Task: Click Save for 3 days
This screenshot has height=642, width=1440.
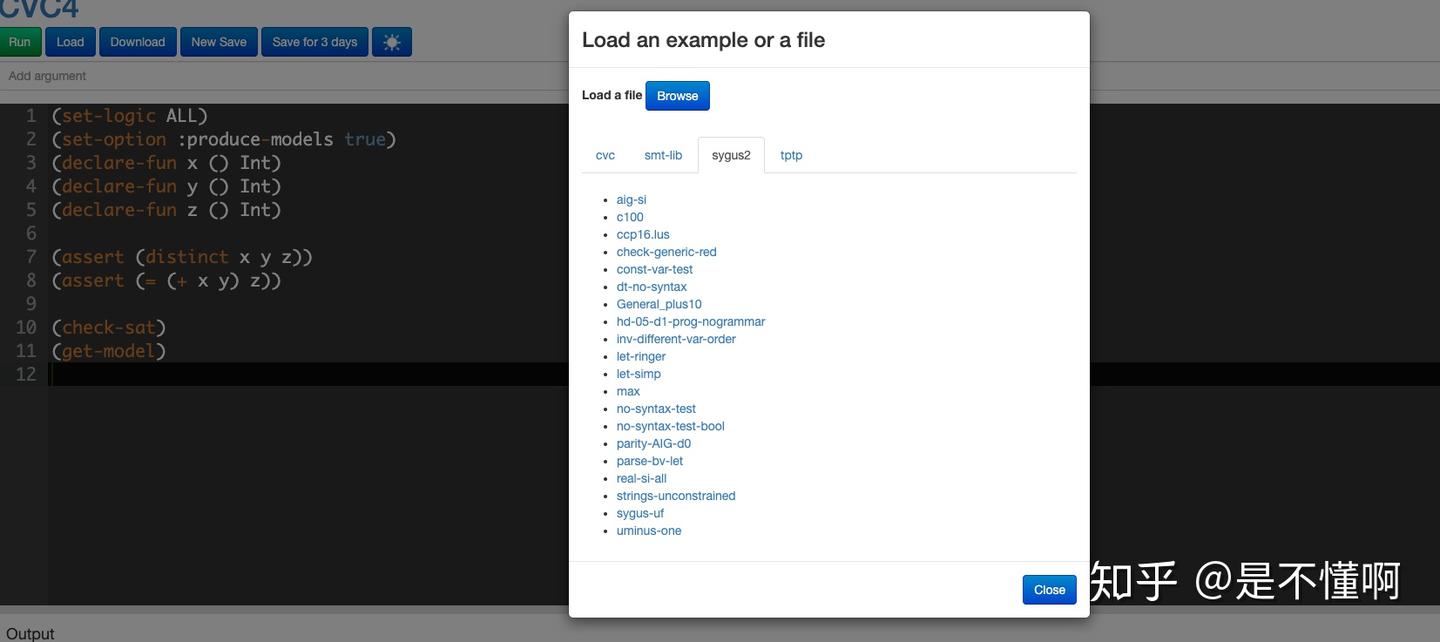Action: 314,42
